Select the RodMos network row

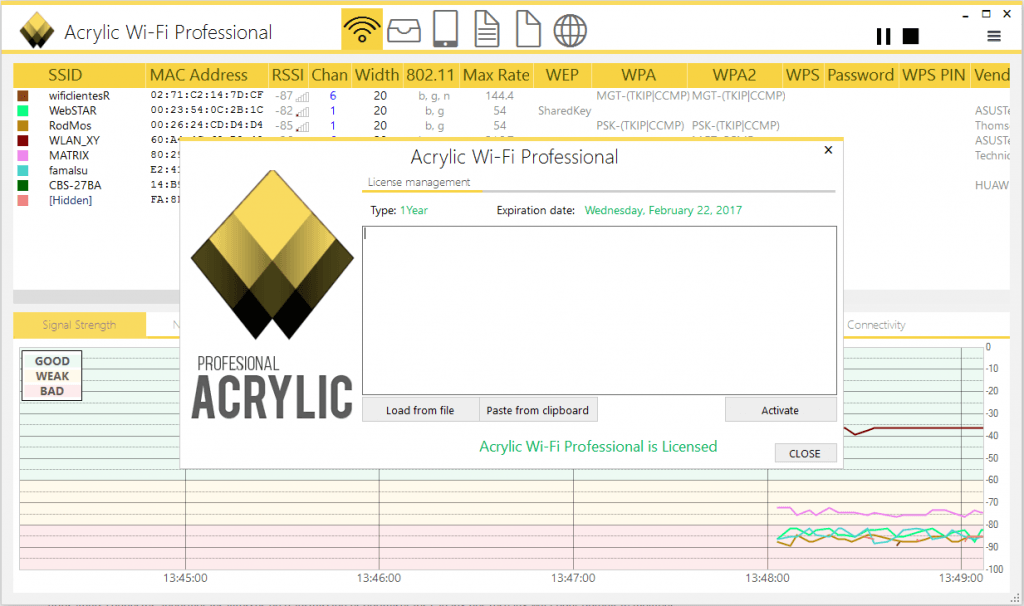pyautogui.click(x=511, y=126)
